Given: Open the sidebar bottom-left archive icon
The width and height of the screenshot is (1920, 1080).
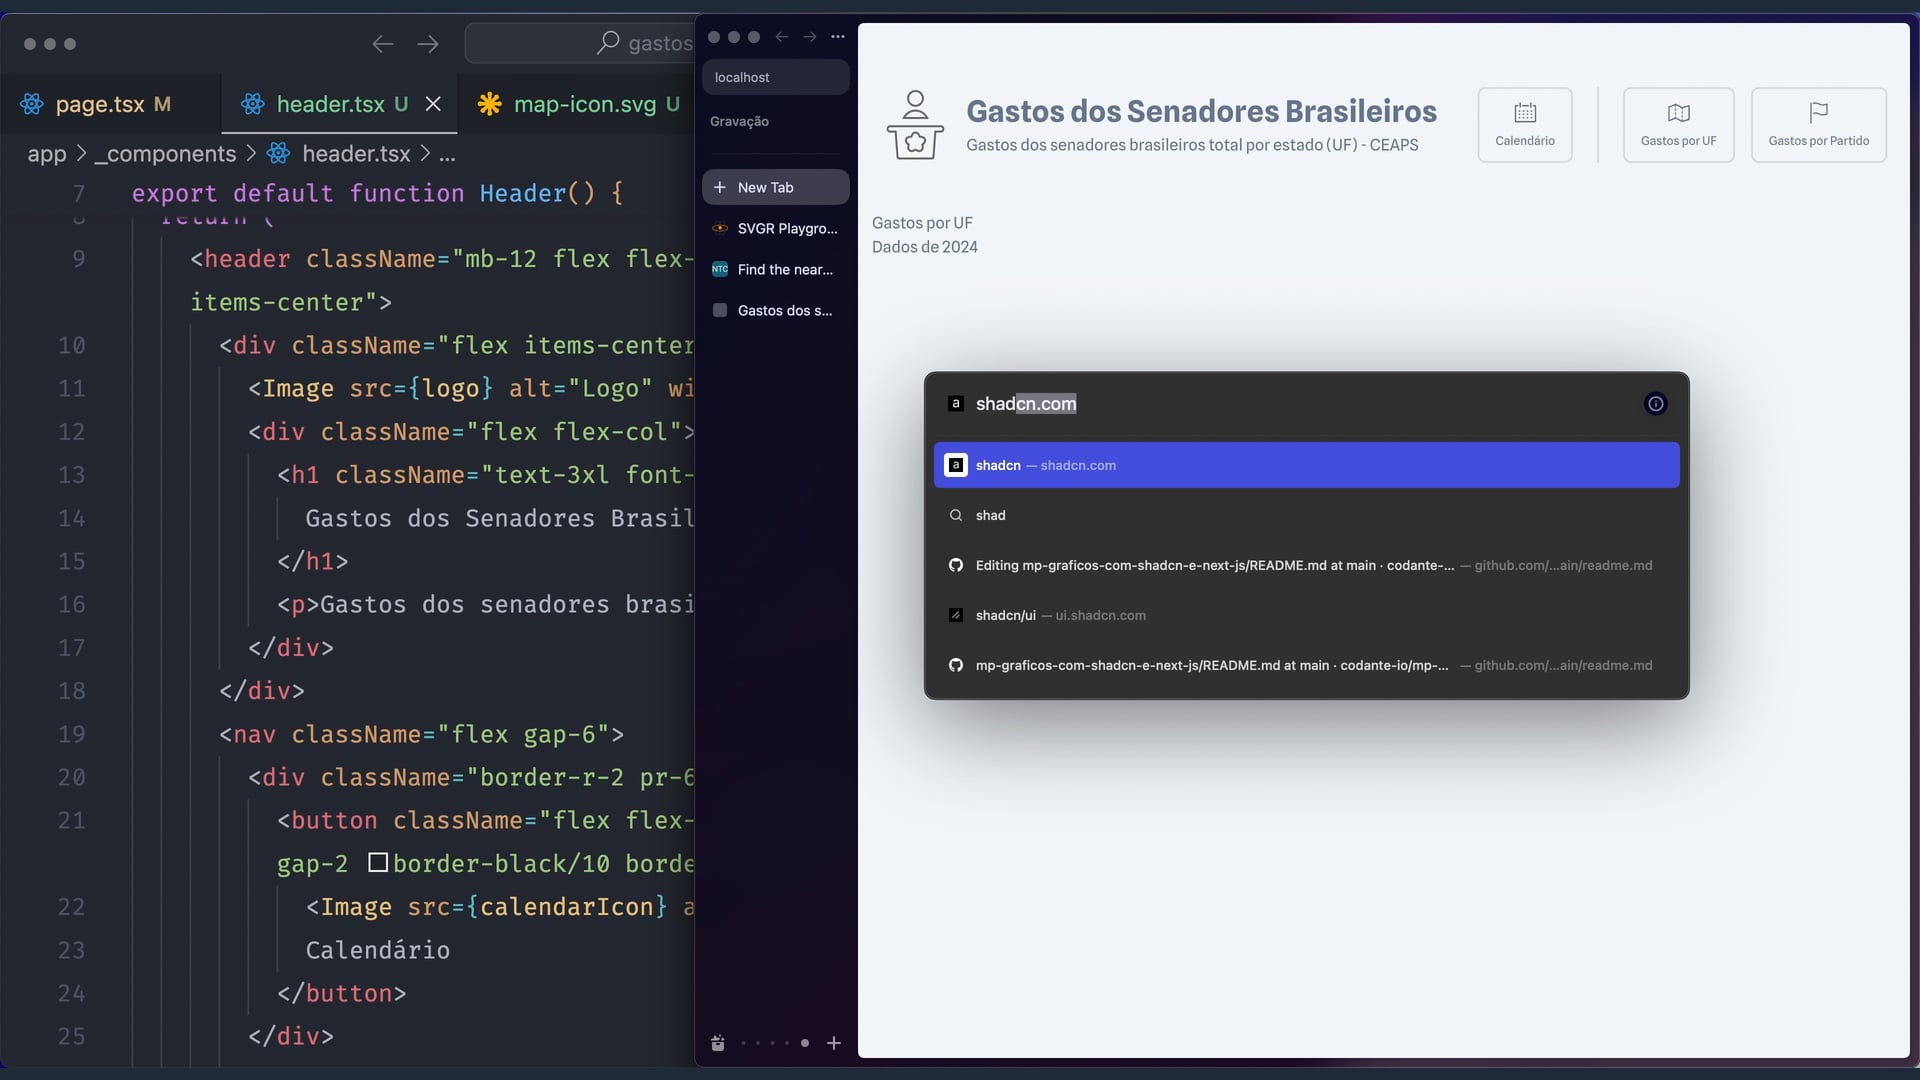Looking at the screenshot, I should coord(718,1043).
